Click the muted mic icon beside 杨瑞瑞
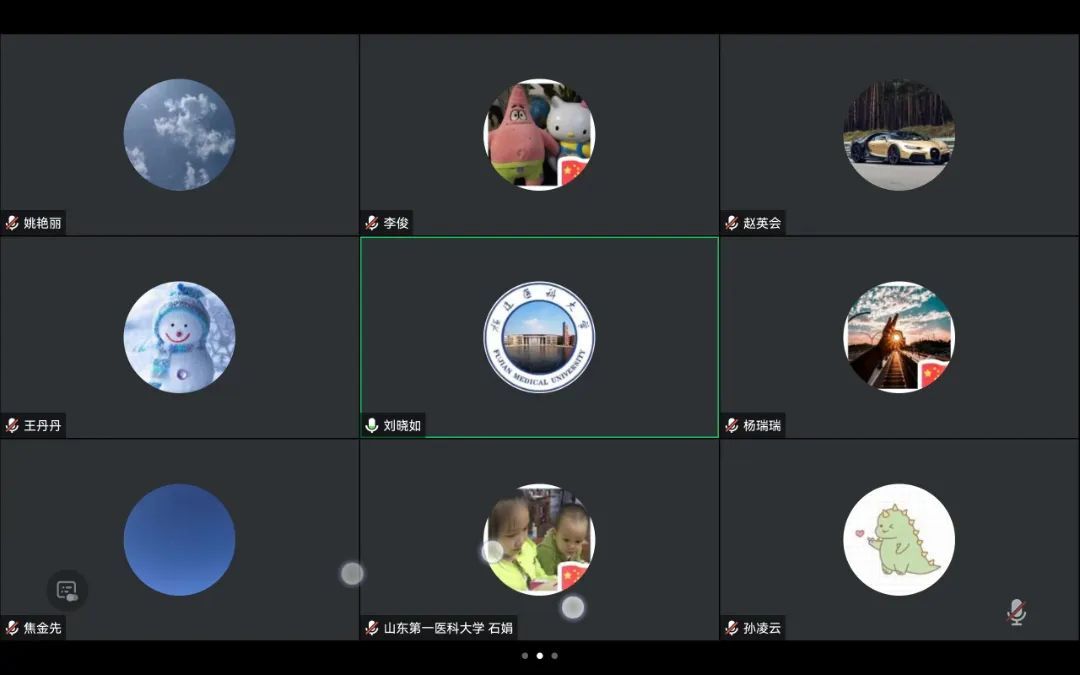This screenshot has width=1080, height=675. tap(732, 425)
